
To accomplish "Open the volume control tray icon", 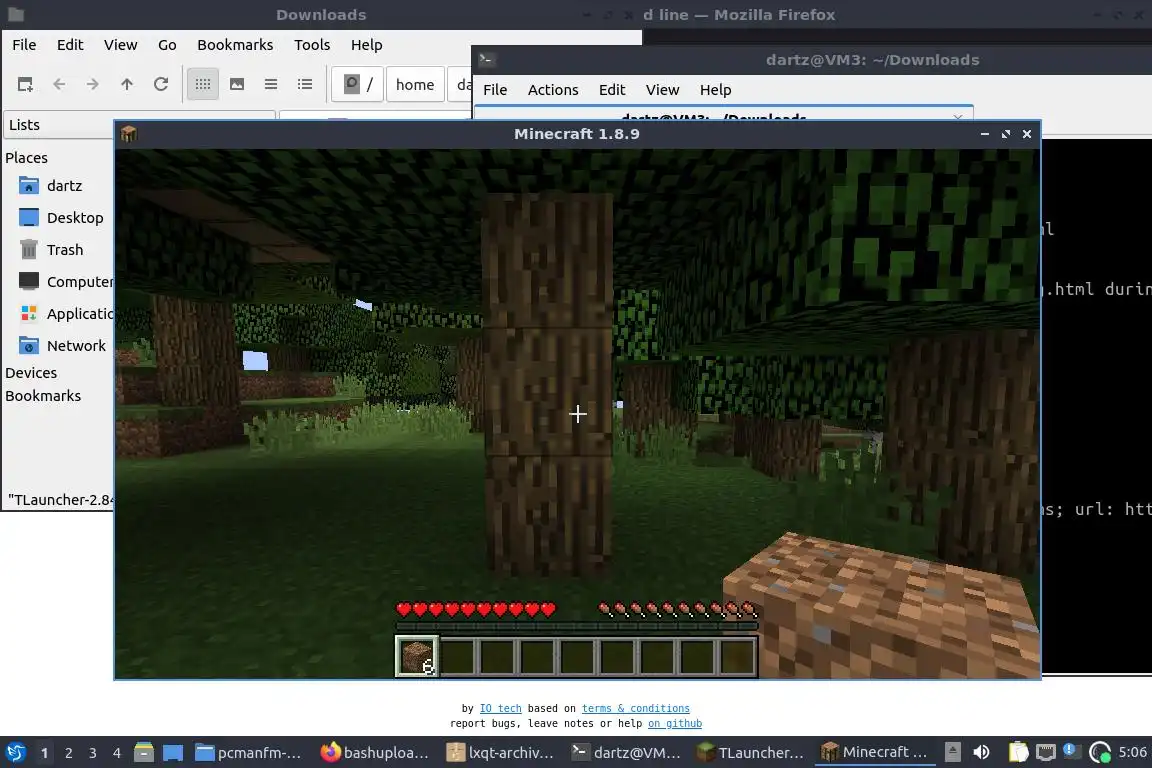I will (981, 753).
